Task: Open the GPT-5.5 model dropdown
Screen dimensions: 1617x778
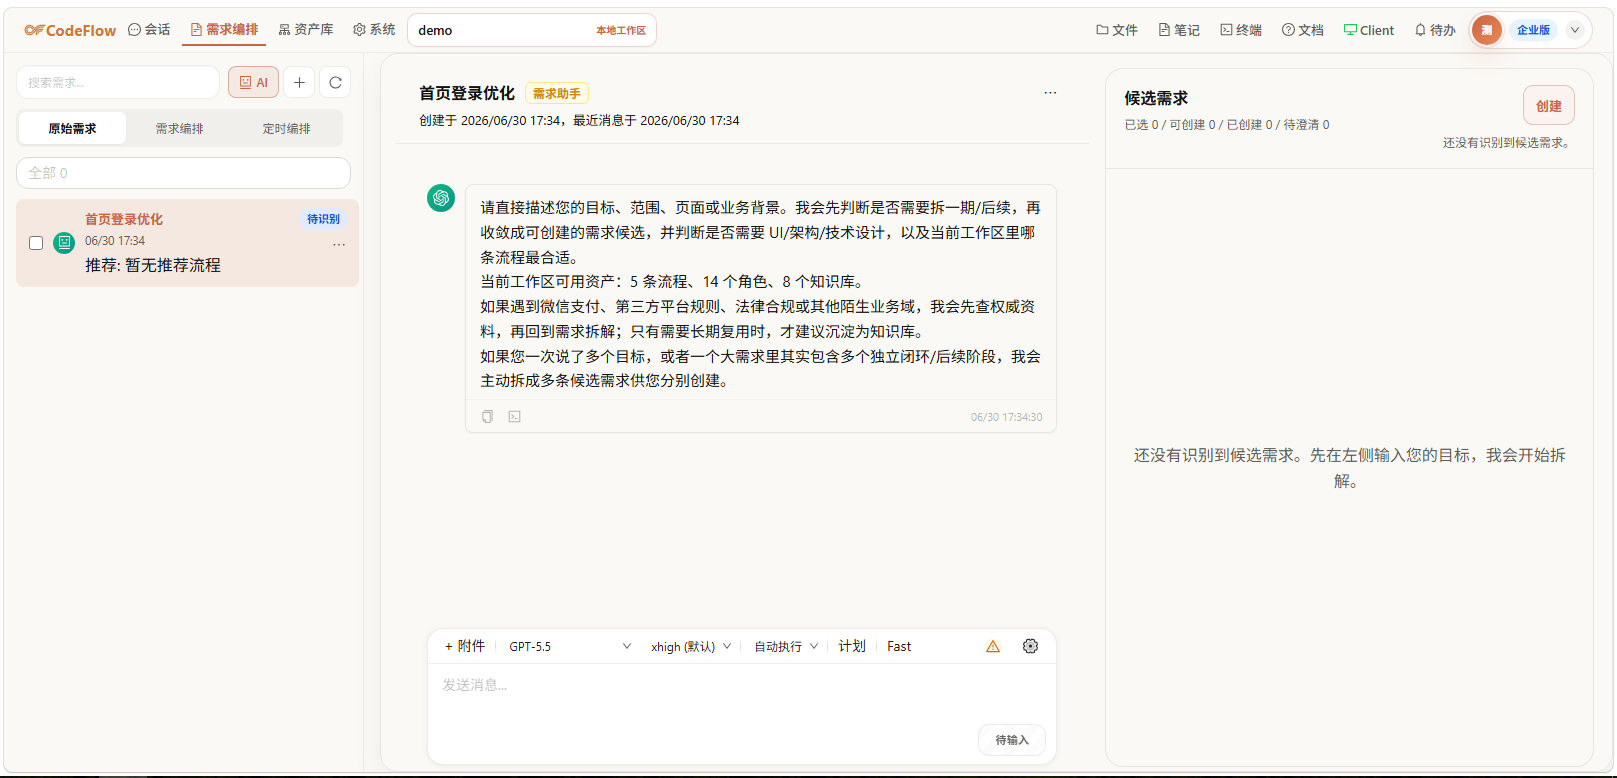Action: (x=570, y=646)
